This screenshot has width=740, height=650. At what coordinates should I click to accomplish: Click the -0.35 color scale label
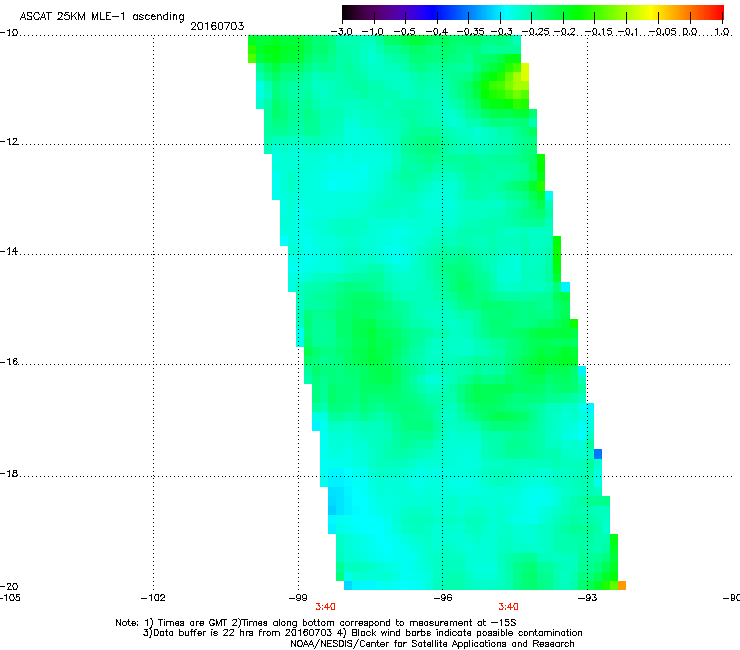(471, 32)
